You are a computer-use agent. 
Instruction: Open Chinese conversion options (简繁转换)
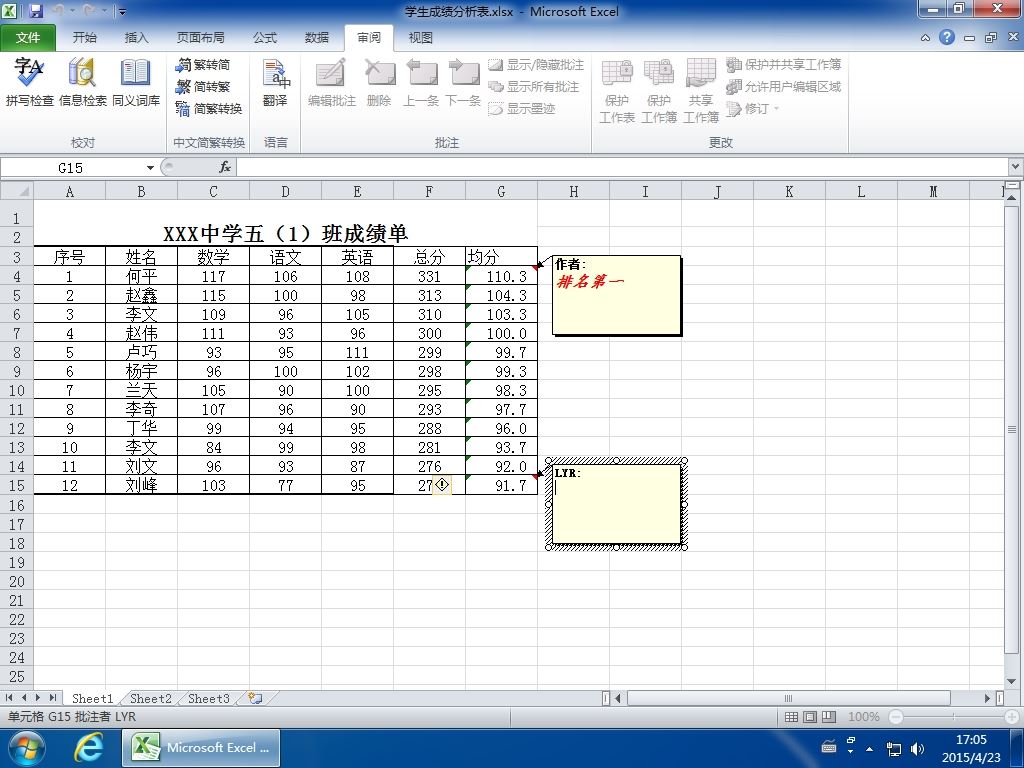pyautogui.click(x=209, y=108)
